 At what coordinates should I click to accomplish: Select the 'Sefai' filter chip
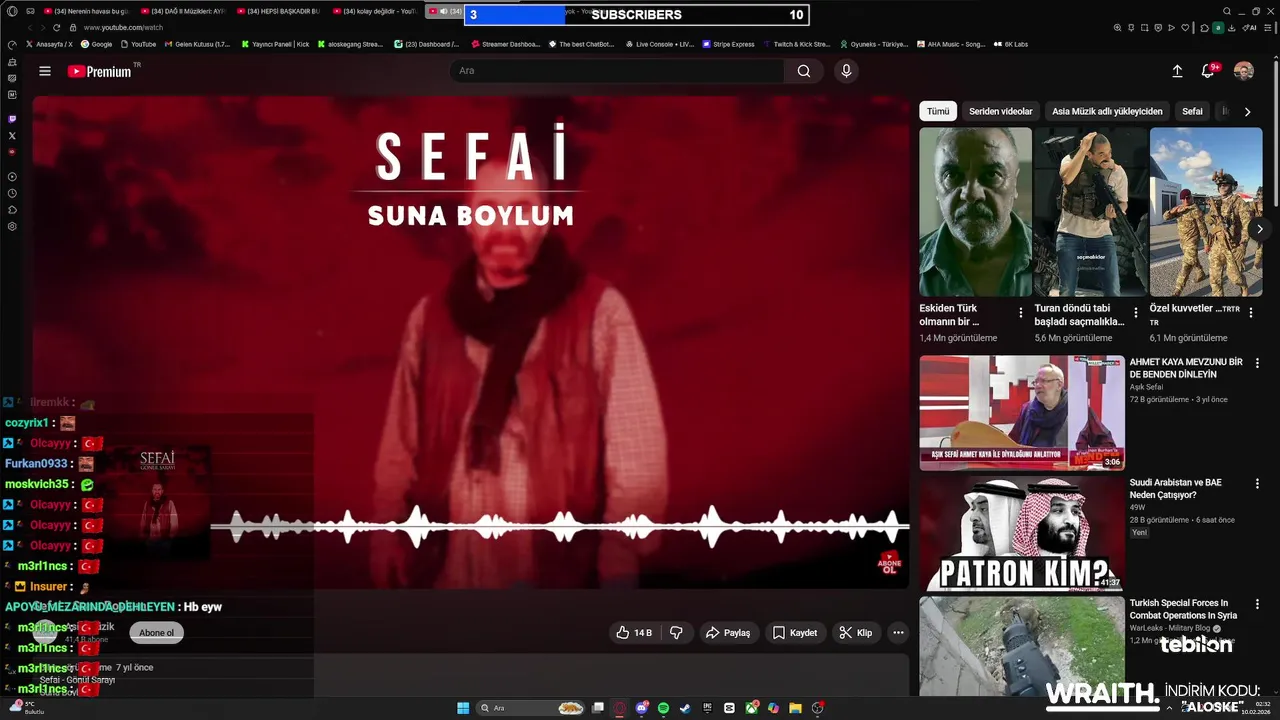1192,111
